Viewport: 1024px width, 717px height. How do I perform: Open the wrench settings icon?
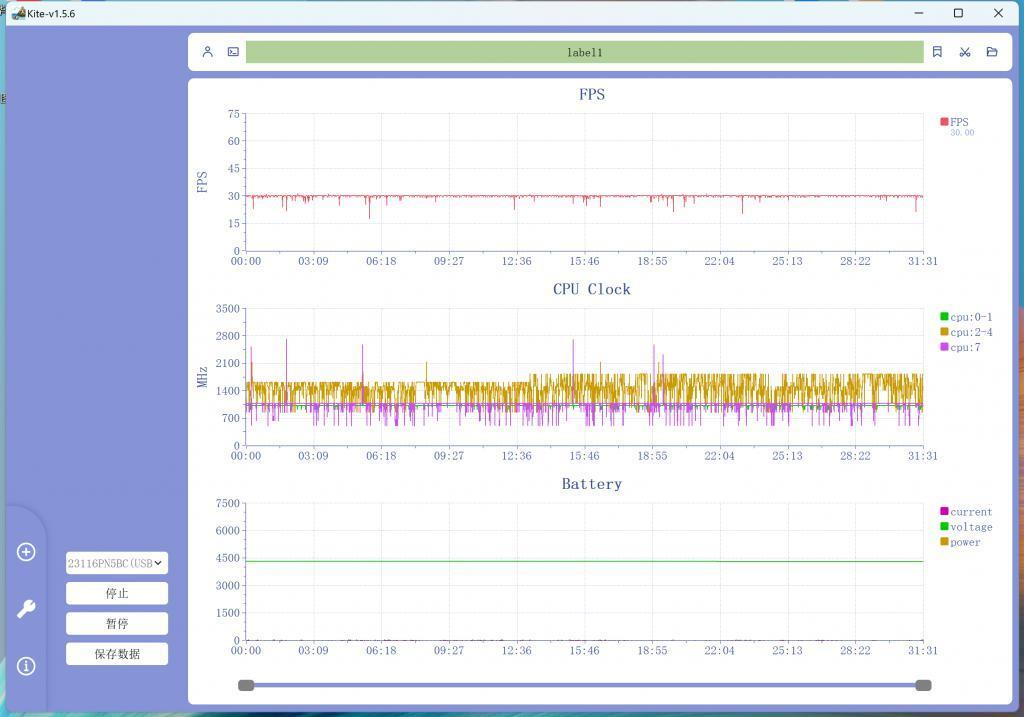click(x=26, y=609)
